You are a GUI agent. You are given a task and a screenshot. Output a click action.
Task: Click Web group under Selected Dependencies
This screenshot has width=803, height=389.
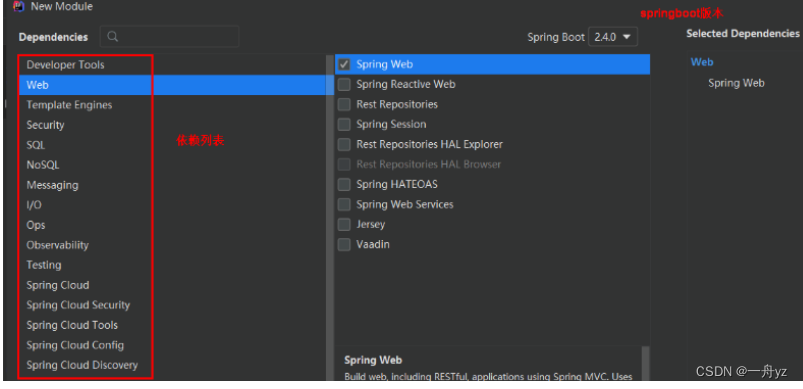[x=702, y=62]
